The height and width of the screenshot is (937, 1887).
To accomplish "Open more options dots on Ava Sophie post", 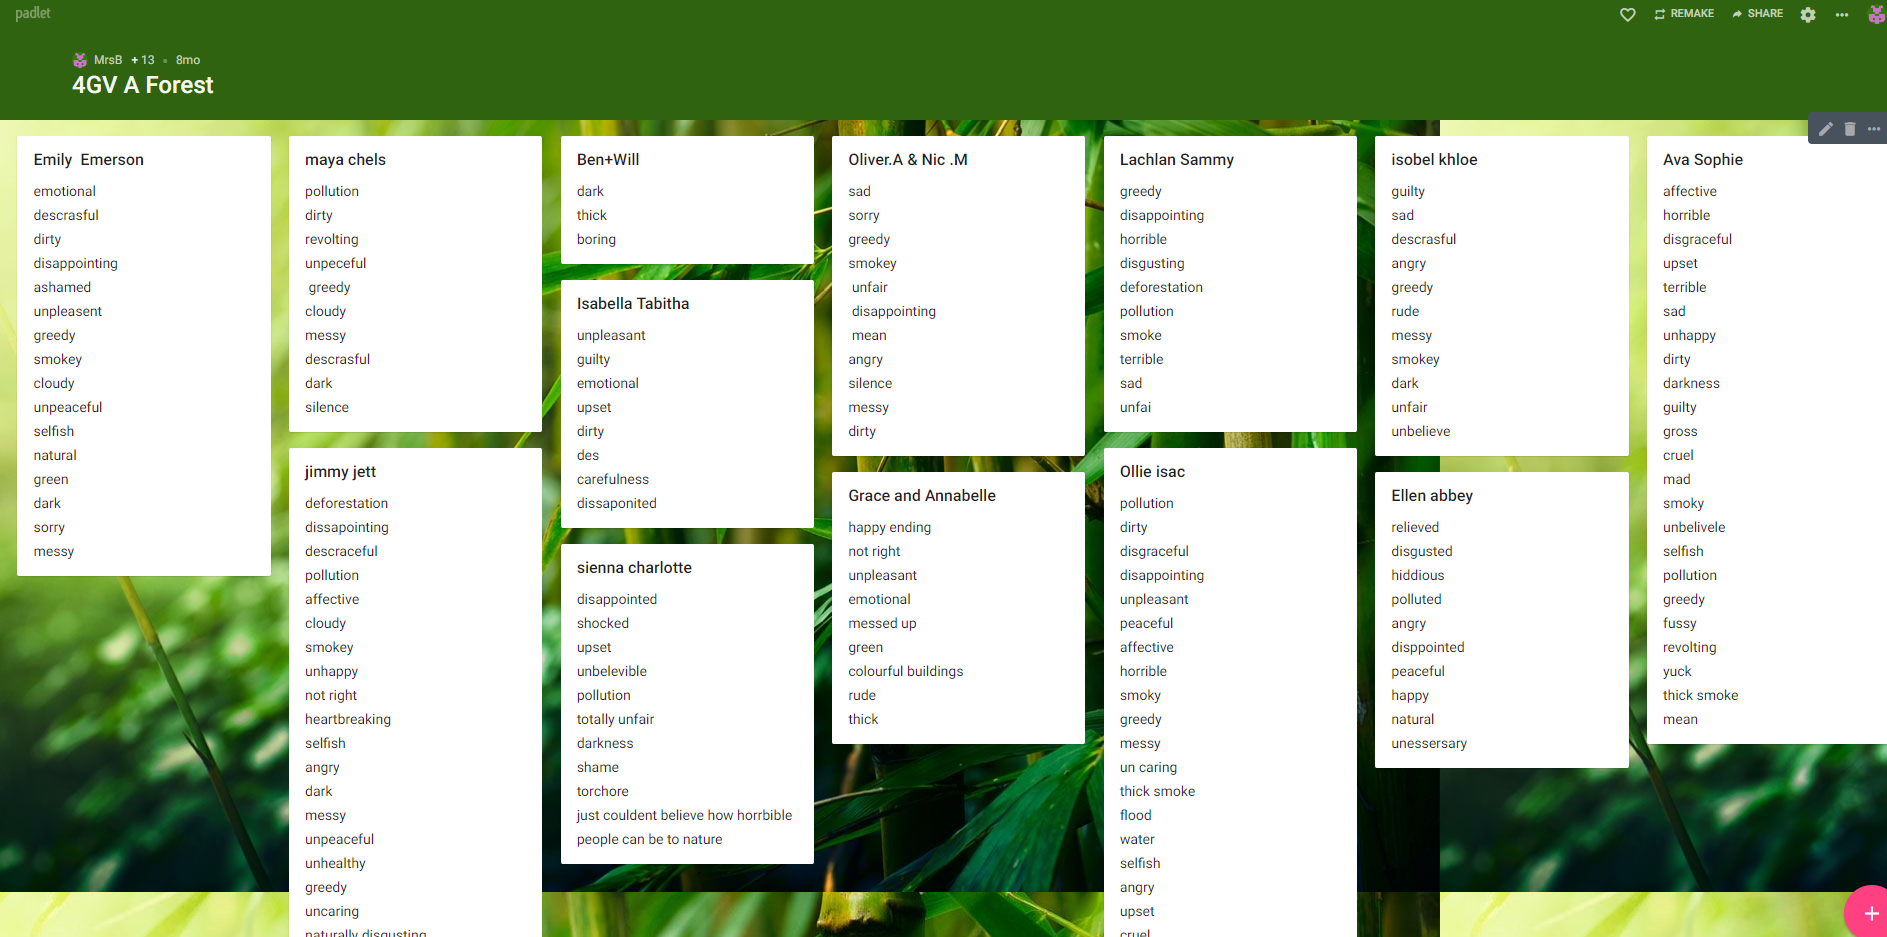I will (1874, 129).
